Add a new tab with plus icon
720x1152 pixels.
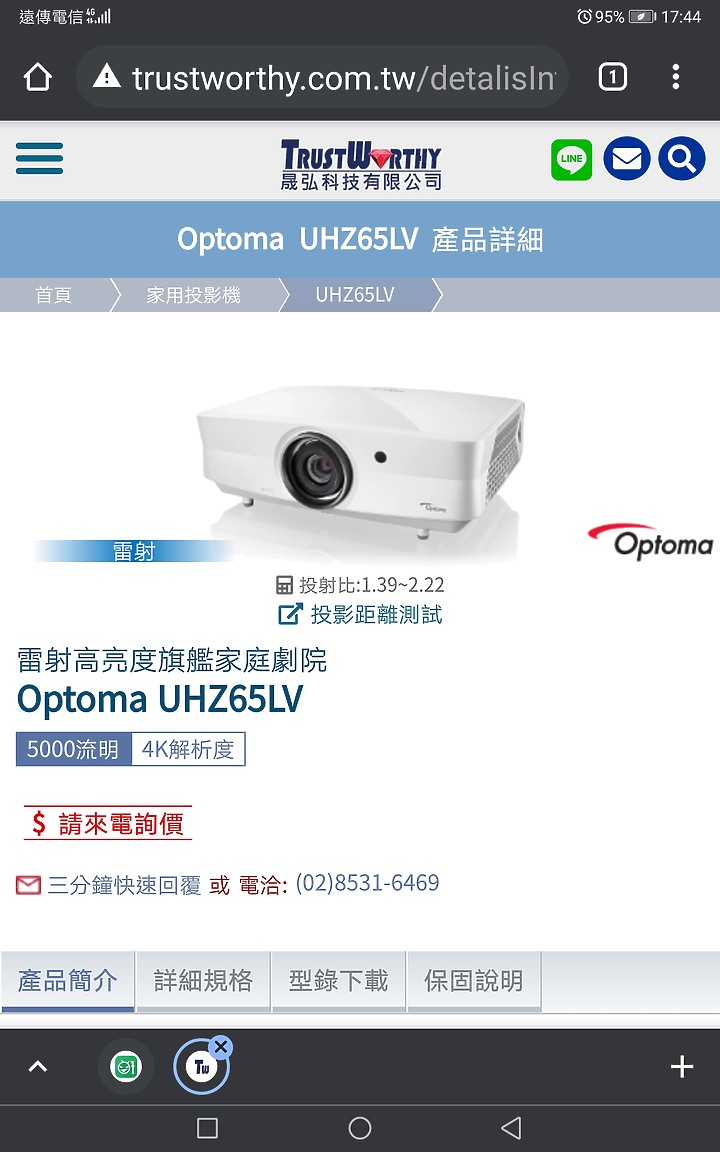[x=682, y=1067]
